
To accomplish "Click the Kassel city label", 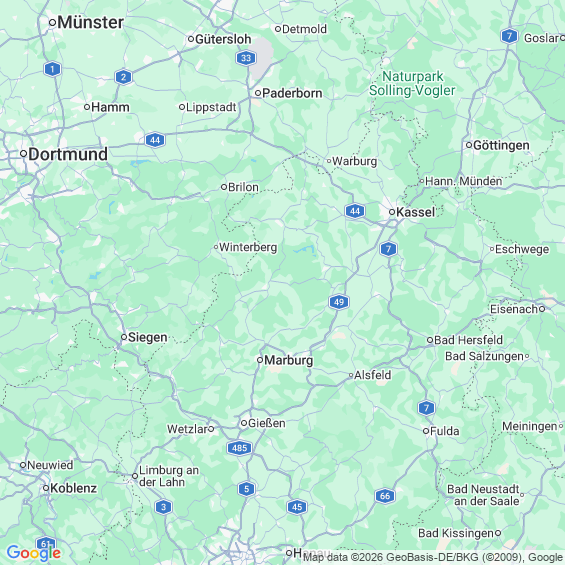I will tap(415, 212).
